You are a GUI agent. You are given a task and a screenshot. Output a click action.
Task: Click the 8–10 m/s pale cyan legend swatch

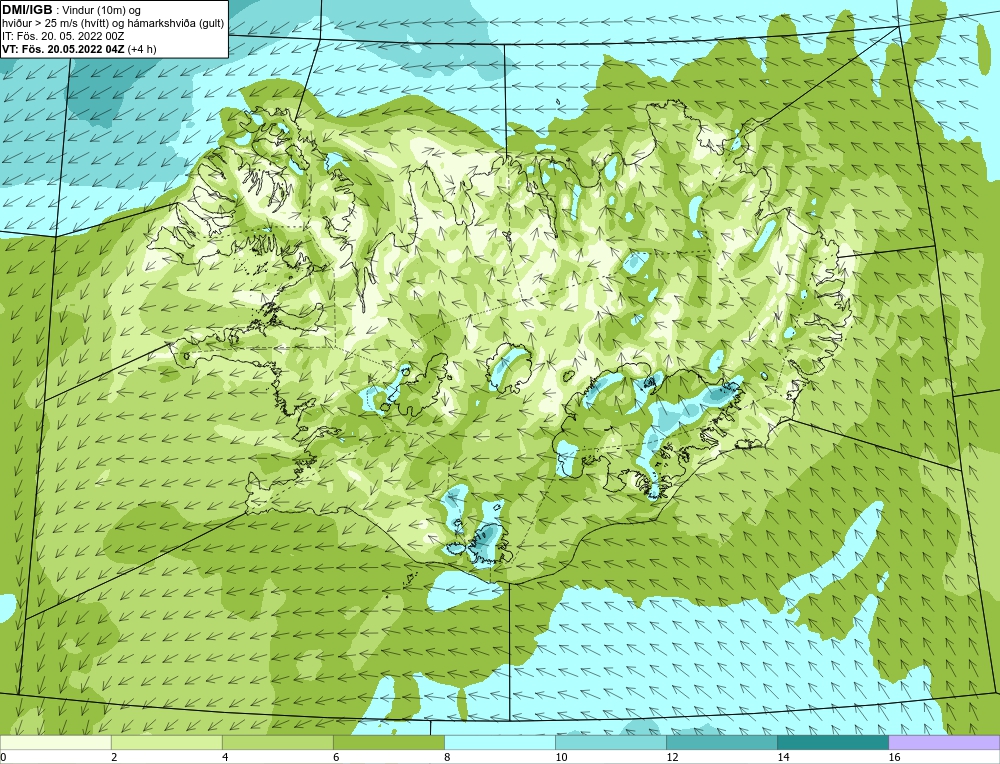pos(500,742)
